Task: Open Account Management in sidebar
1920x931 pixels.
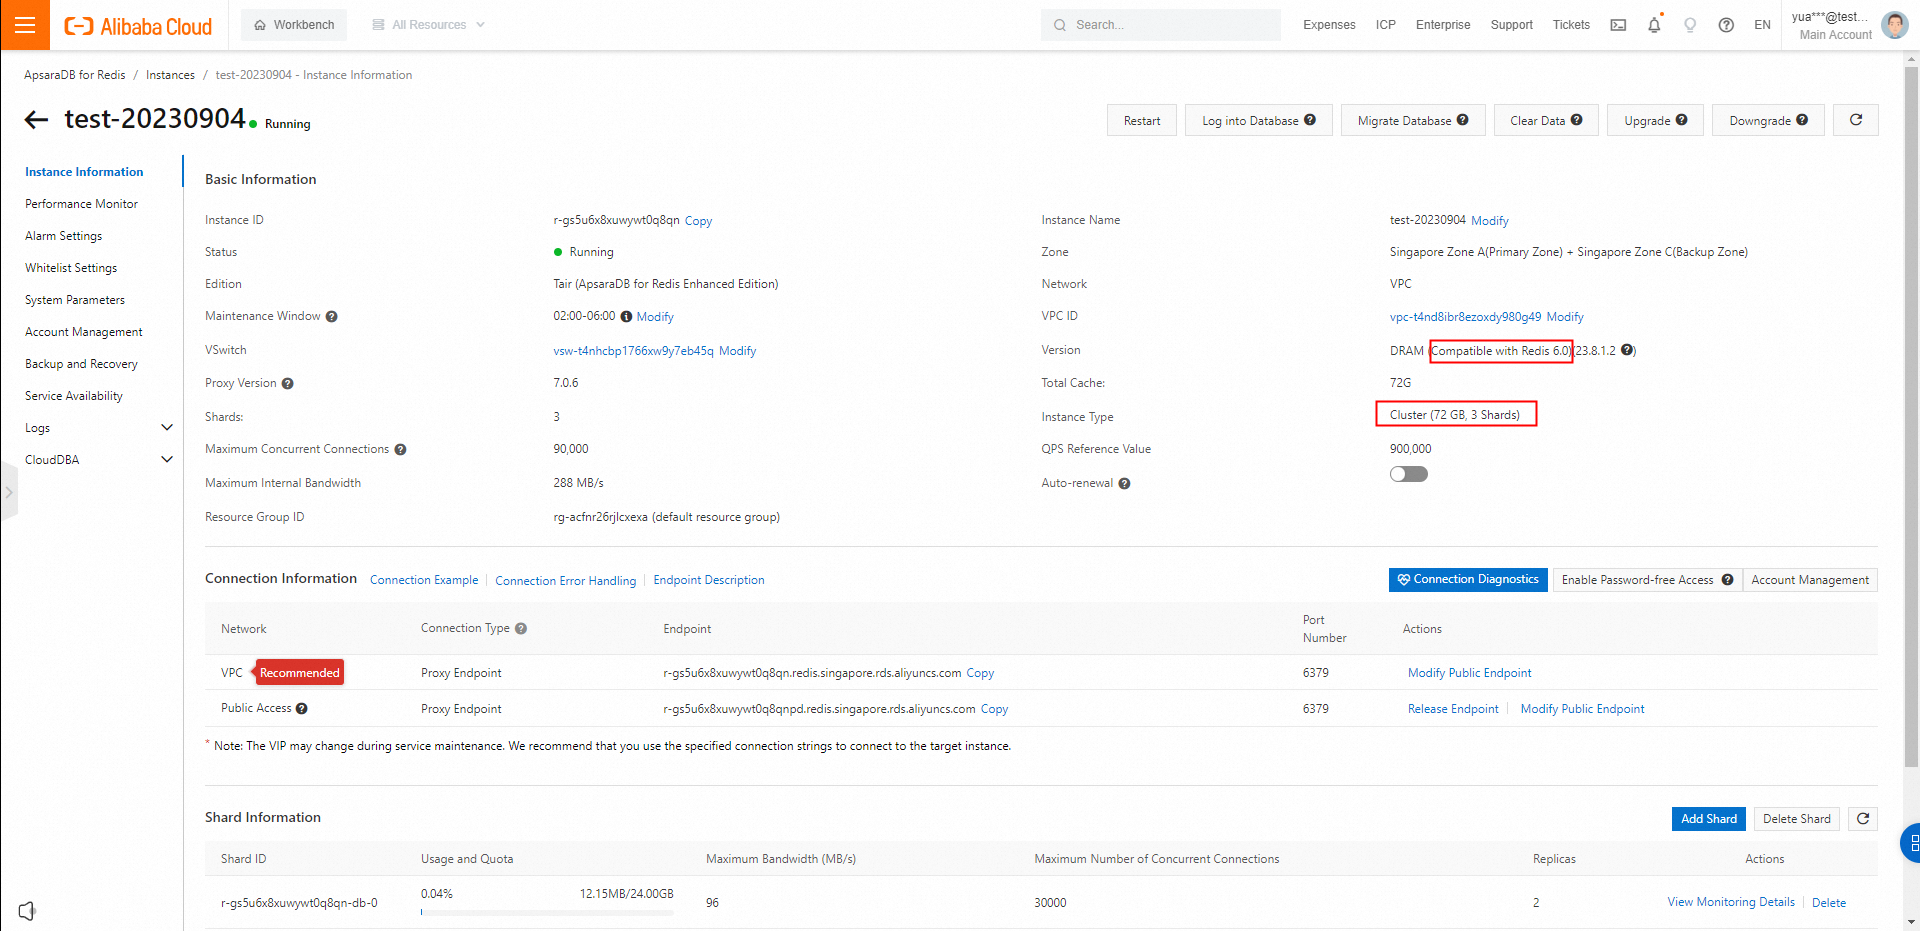Action: (84, 332)
